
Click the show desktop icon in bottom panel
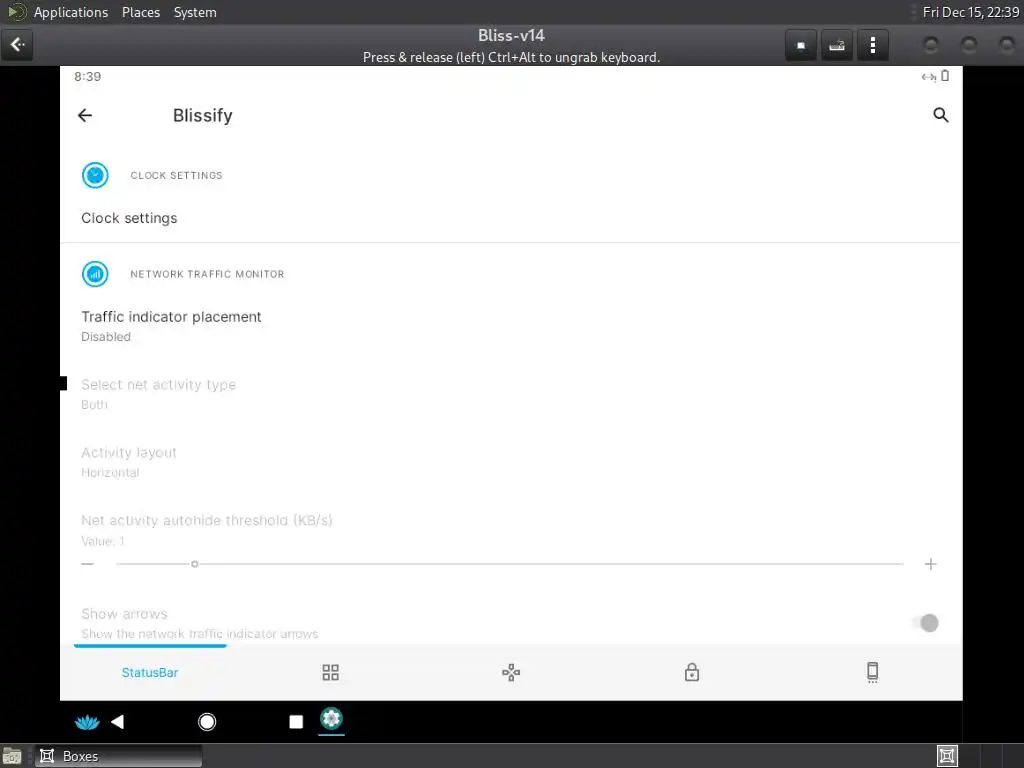click(x=12, y=756)
